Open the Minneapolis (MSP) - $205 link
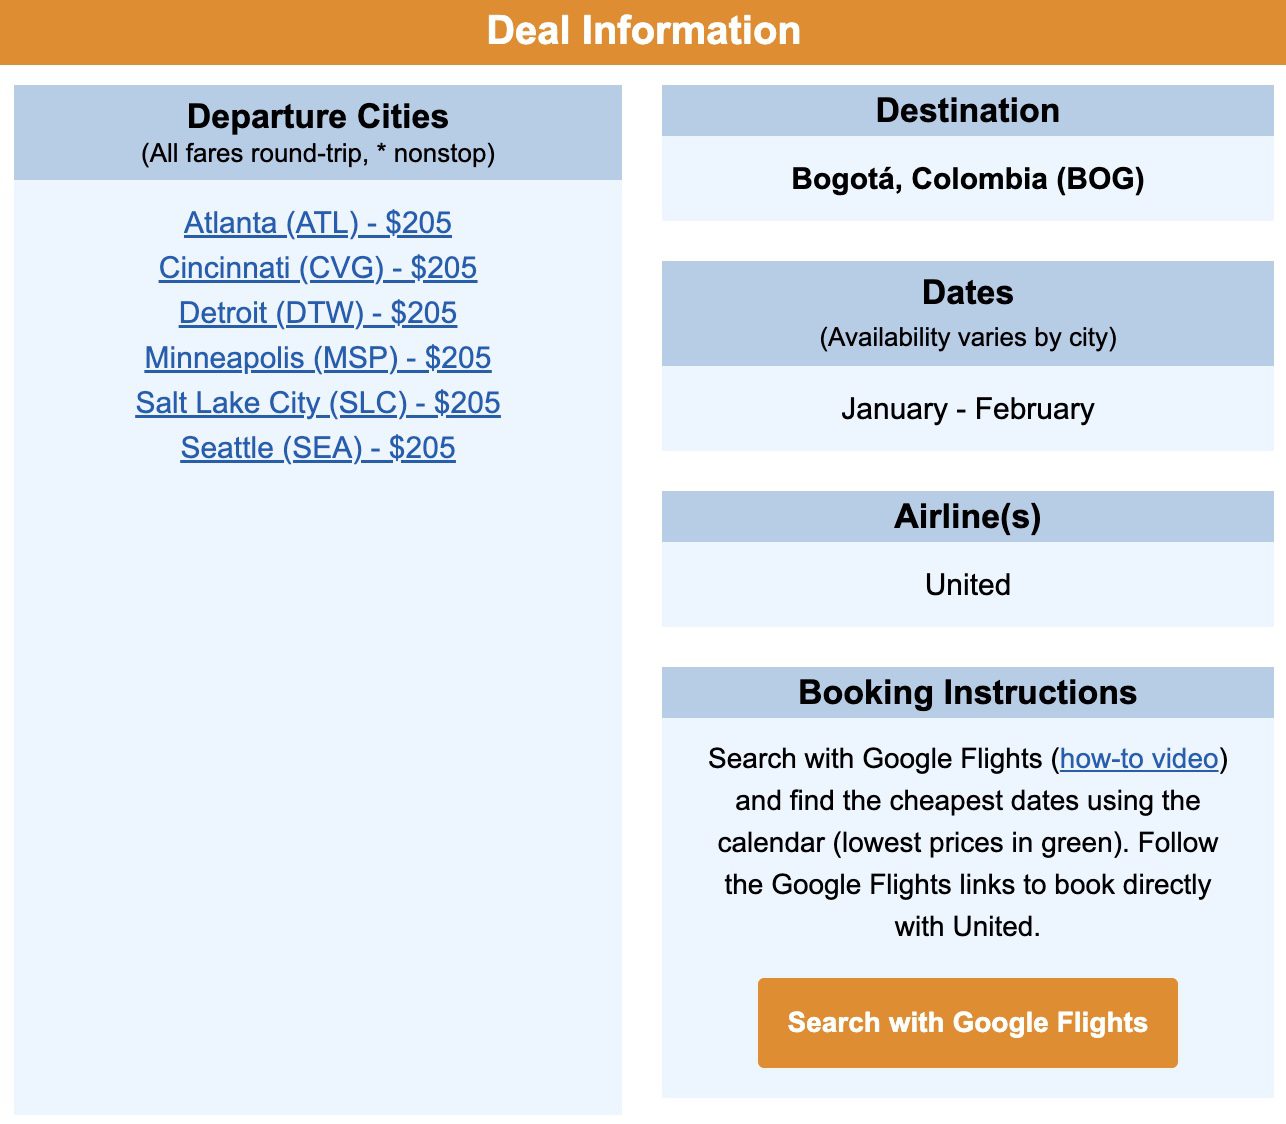This screenshot has height=1124, width=1286. click(317, 357)
